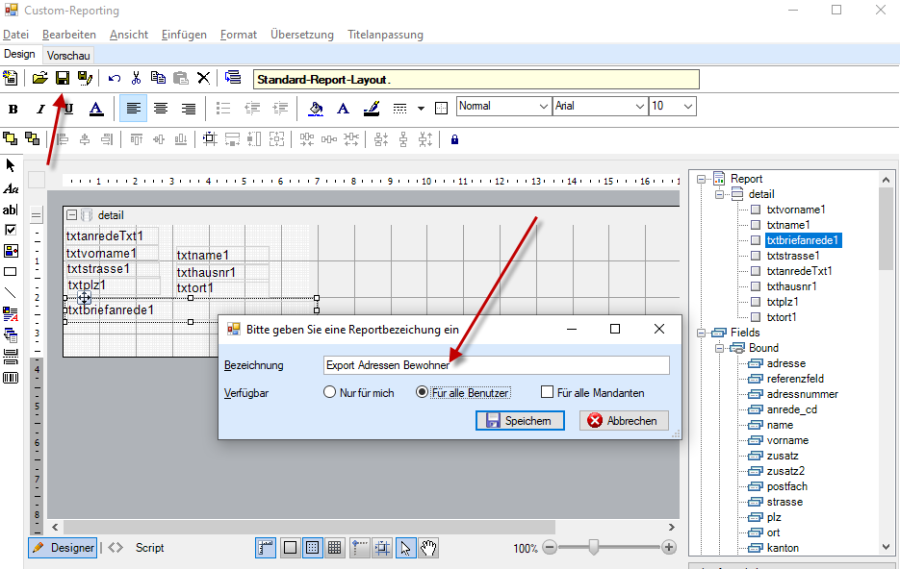Click the hand pan tool icon
This screenshot has height=569, width=900.
pyautogui.click(x=428, y=548)
